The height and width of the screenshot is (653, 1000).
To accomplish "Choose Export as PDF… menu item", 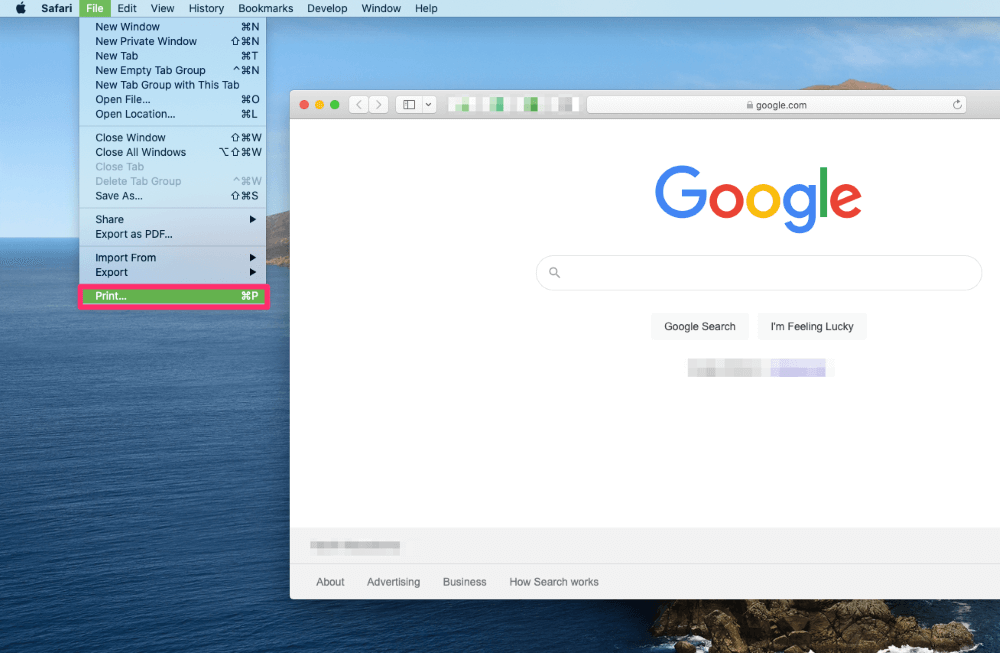I will click(x=173, y=234).
